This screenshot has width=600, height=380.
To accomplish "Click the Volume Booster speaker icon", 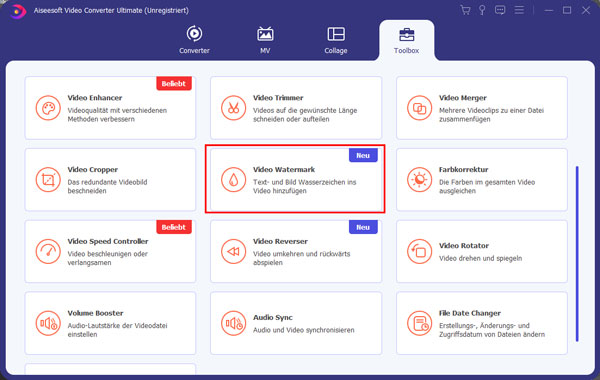I will 48,323.
